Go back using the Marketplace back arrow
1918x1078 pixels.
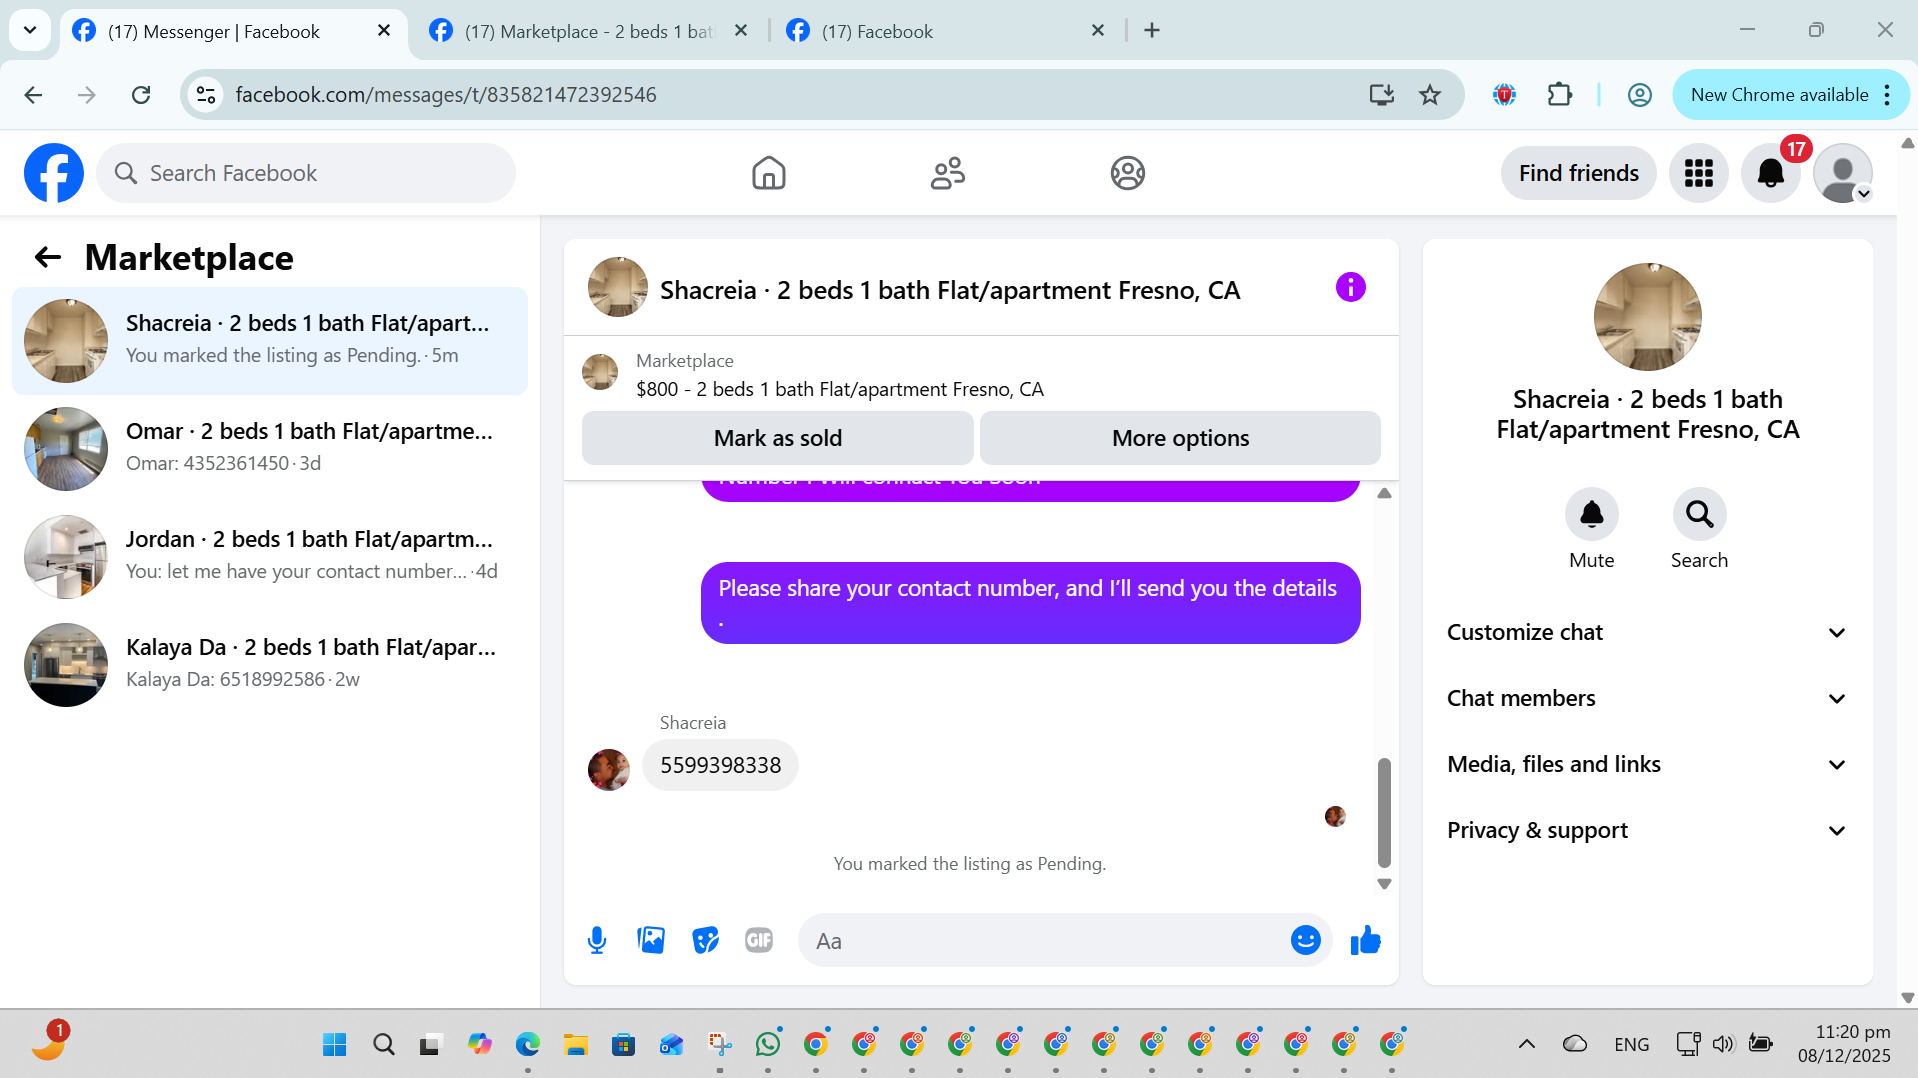[x=47, y=258]
